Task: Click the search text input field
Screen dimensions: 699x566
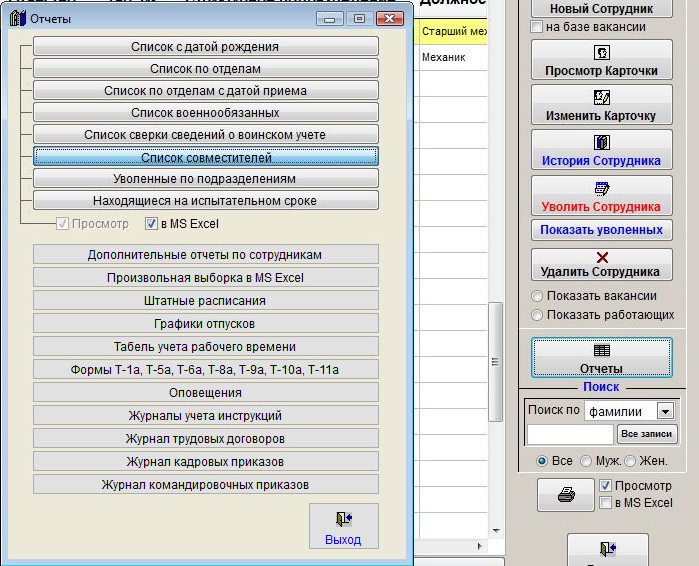Action: pos(570,435)
